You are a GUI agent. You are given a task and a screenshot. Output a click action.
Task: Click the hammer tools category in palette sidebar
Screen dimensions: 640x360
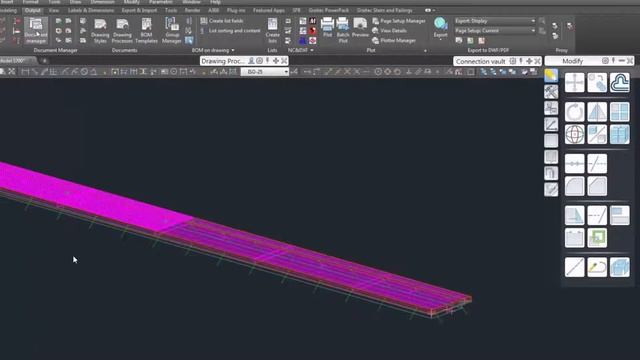[x=551, y=92]
